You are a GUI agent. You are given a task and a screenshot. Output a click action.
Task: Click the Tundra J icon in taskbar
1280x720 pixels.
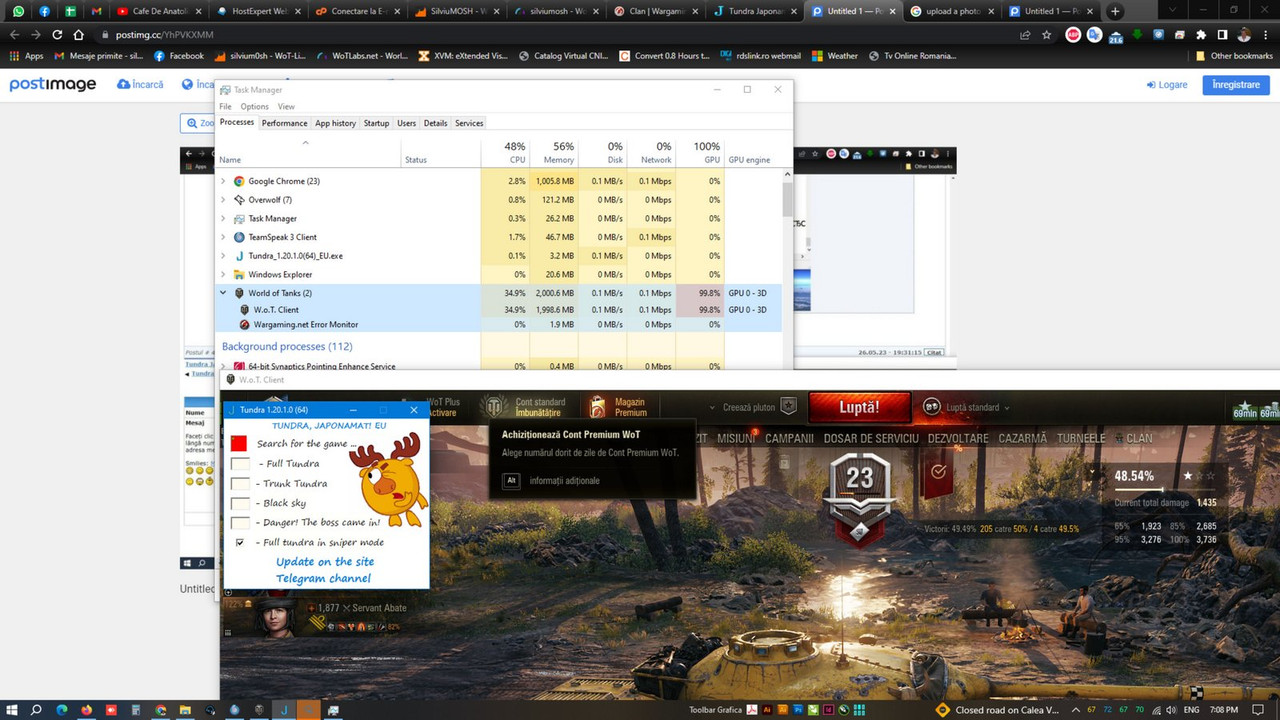click(x=284, y=710)
